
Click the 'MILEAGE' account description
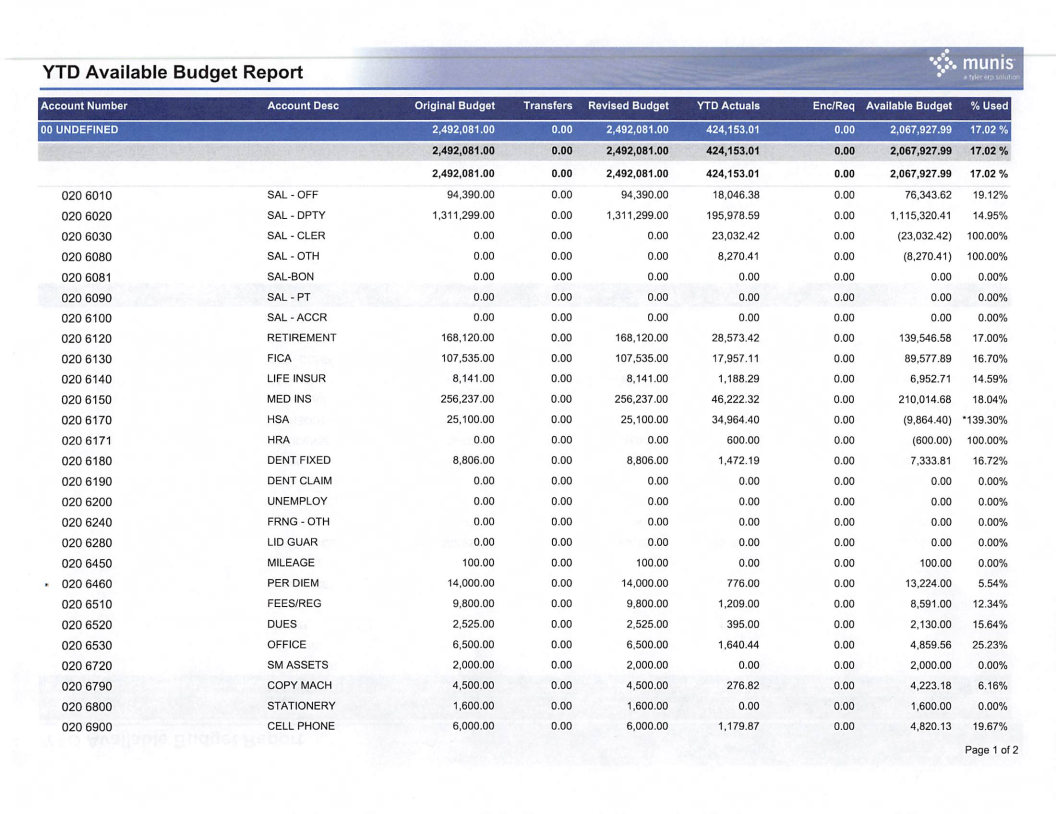291,563
